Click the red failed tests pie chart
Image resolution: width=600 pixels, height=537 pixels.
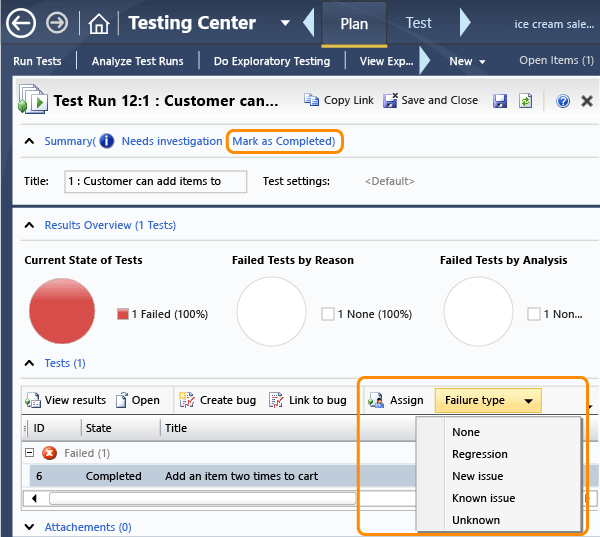62,312
